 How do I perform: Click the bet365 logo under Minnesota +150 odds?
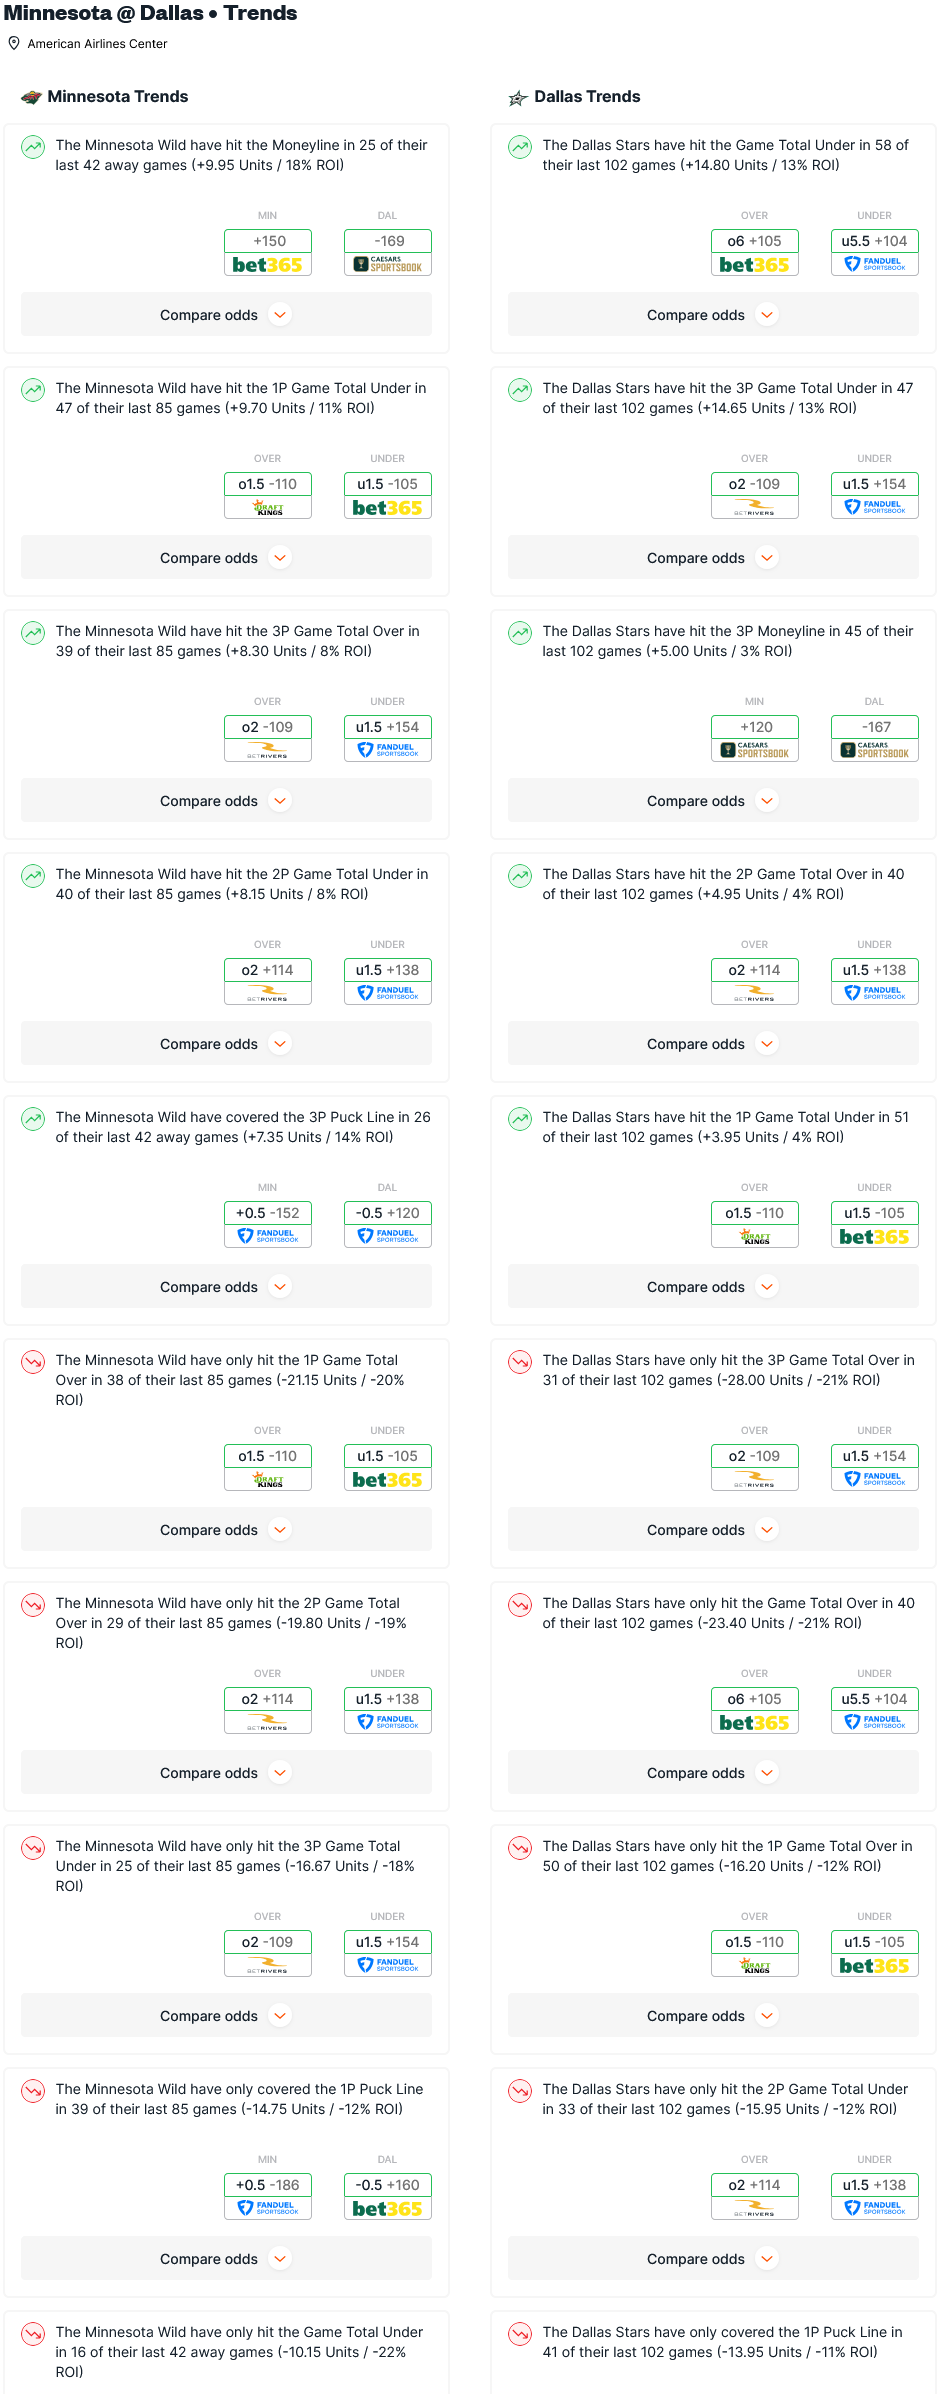(x=267, y=265)
